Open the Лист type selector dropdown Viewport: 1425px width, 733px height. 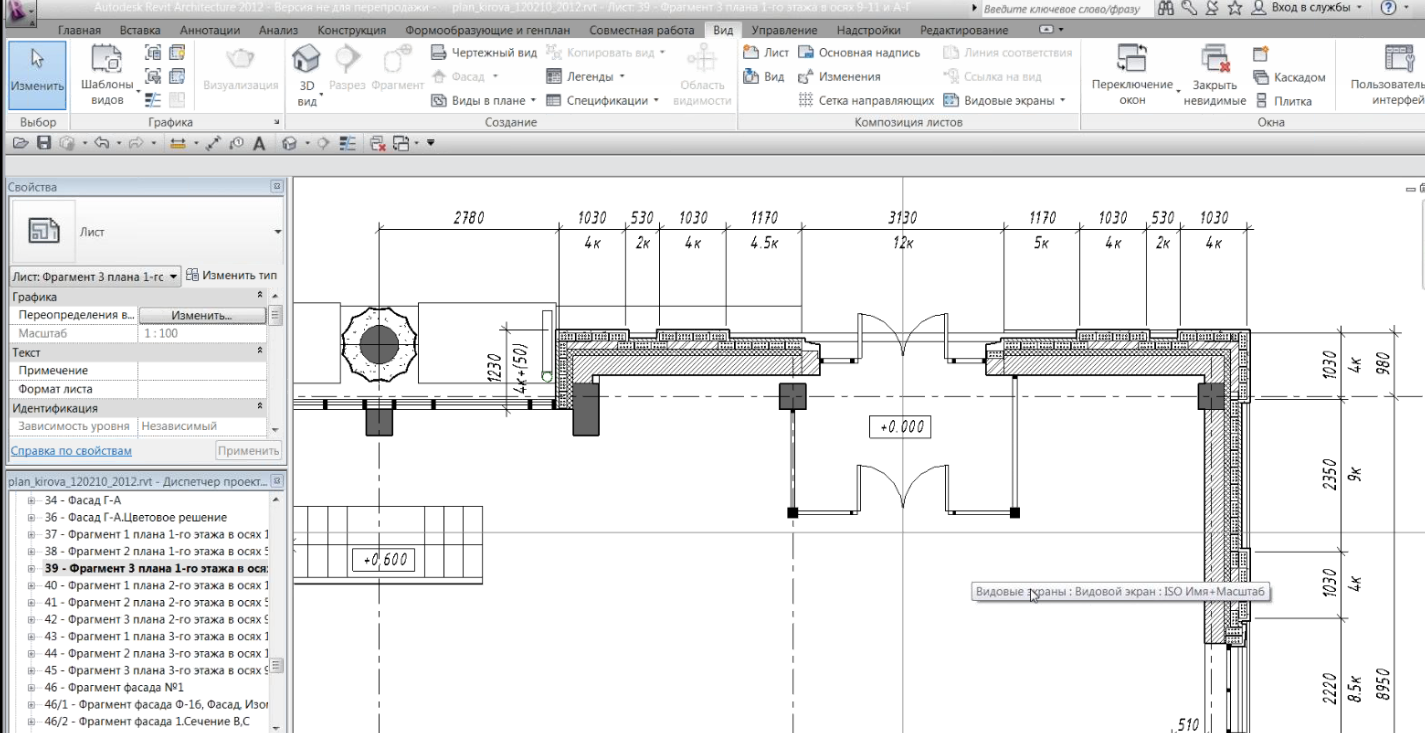coord(277,232)
